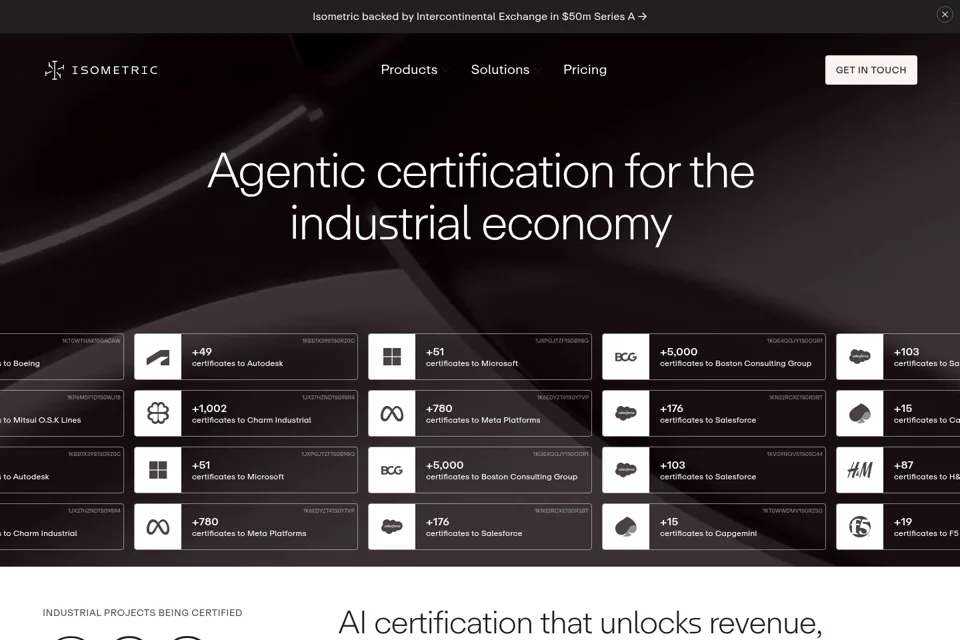Click the ISOMETRIC wordmark text
Image resolution: width=960 pixels, height=640 pixels.
pyautogui.click(x=115, y=70)
